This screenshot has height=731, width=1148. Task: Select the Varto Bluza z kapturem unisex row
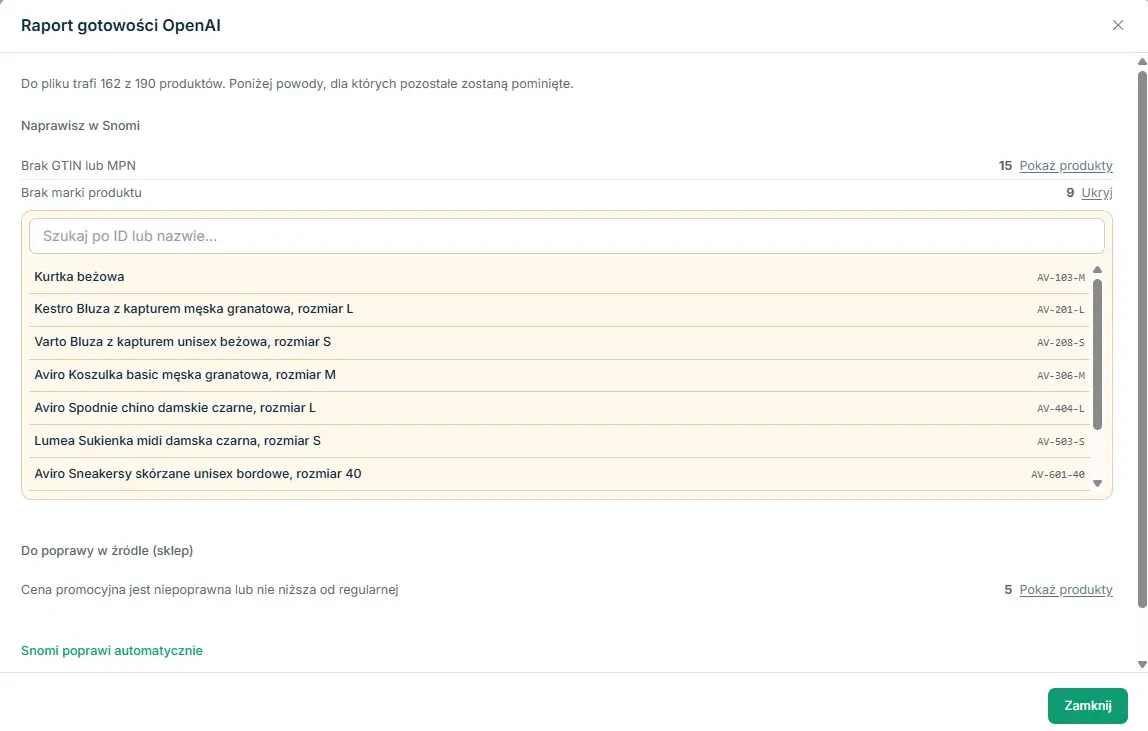559,343
